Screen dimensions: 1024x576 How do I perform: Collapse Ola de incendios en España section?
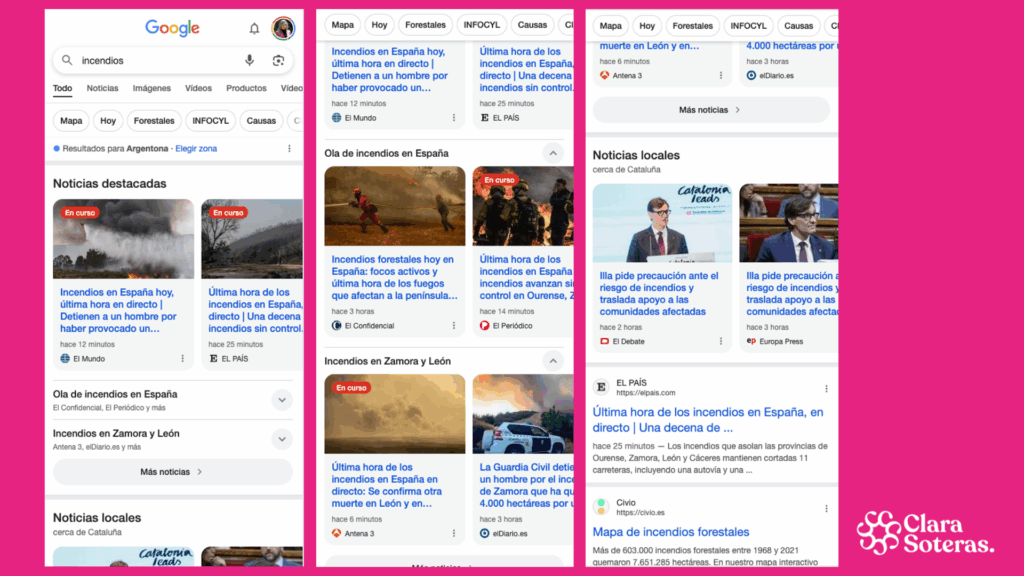pyautogui.click(x=553, y=153)
